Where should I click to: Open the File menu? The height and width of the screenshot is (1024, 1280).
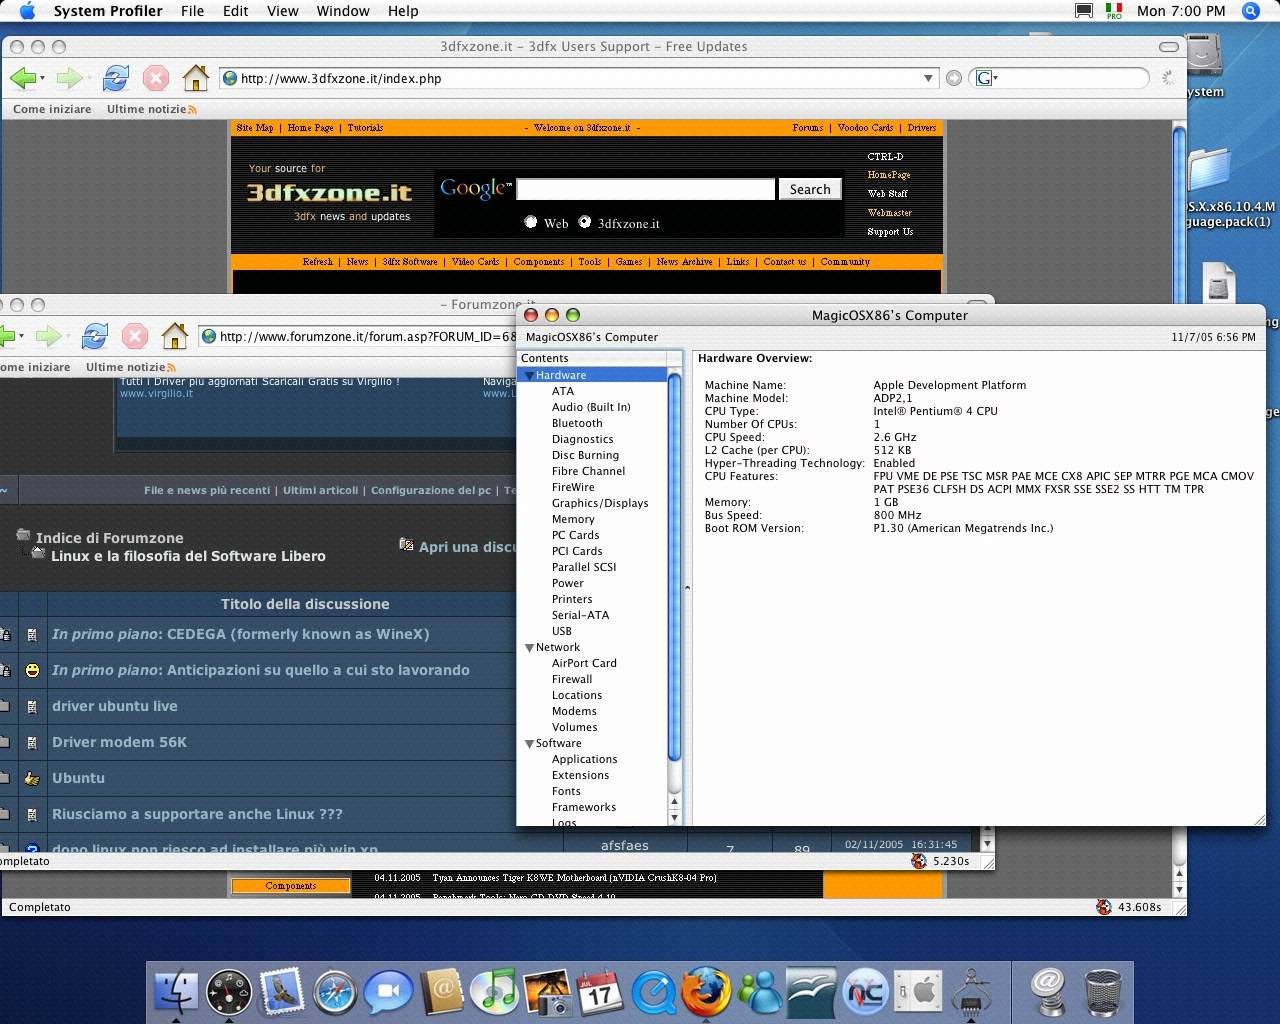coord(192,11)
